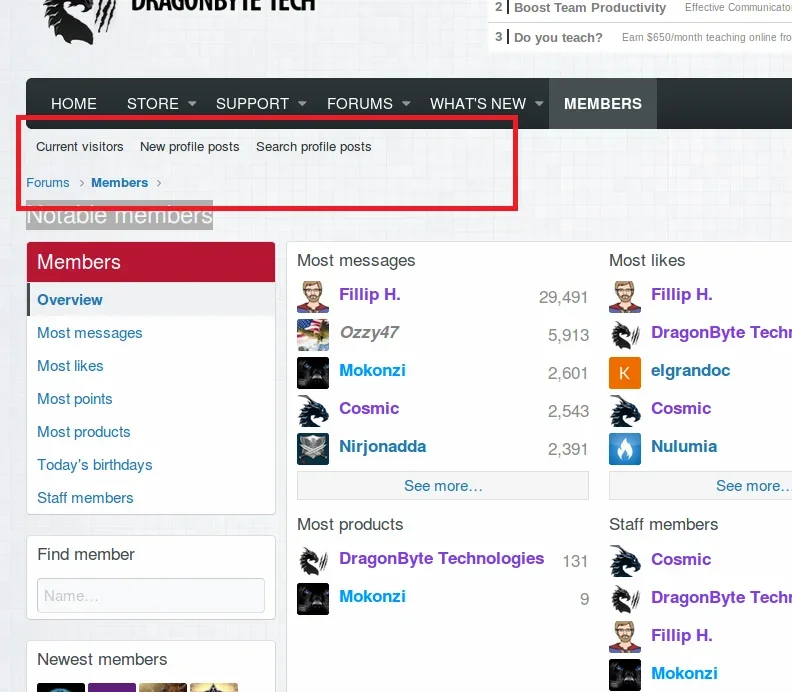The width and height of the screenshot is (792, 692).
Task: Open Cosmic's avatar in Staff members
Action: pos(625,561)
